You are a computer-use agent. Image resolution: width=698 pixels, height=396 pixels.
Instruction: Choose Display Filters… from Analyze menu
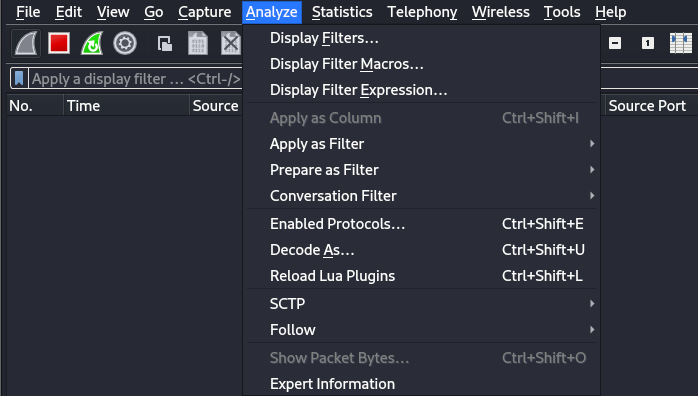421,38
